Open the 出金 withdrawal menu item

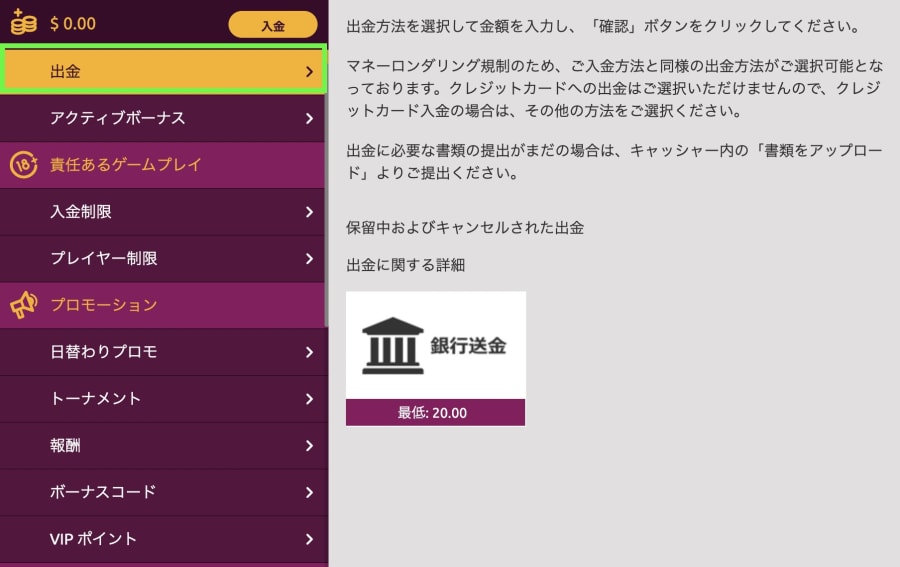point(164,71)
